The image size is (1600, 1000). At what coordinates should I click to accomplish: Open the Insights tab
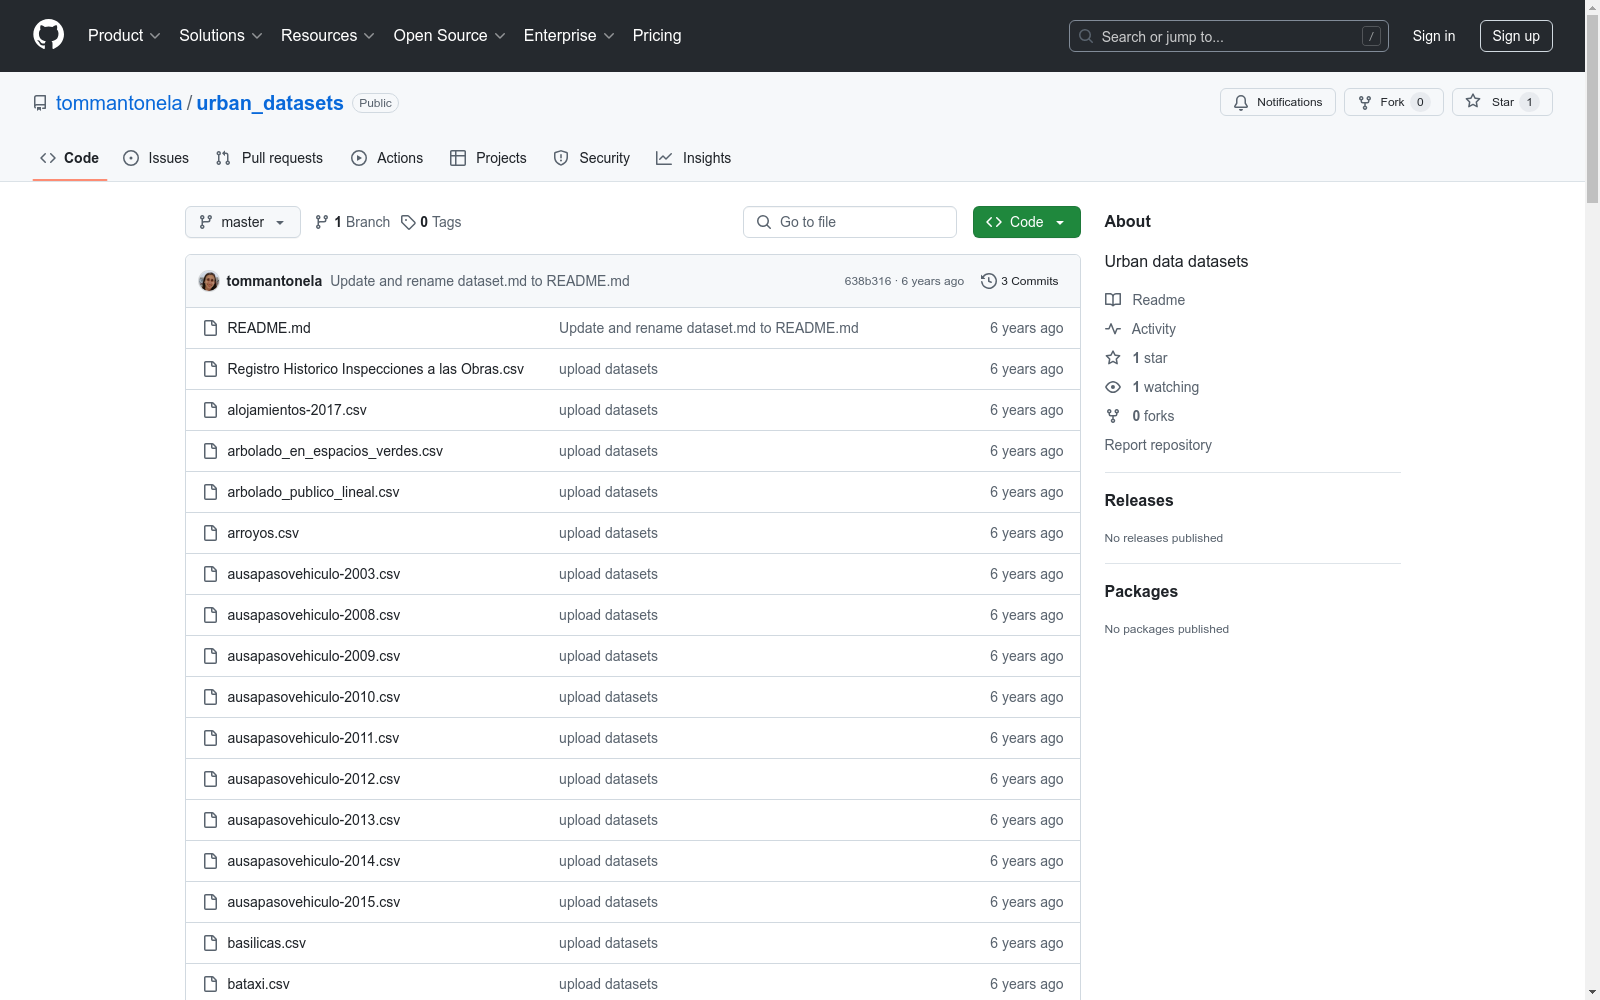click(x=694, y=158)
